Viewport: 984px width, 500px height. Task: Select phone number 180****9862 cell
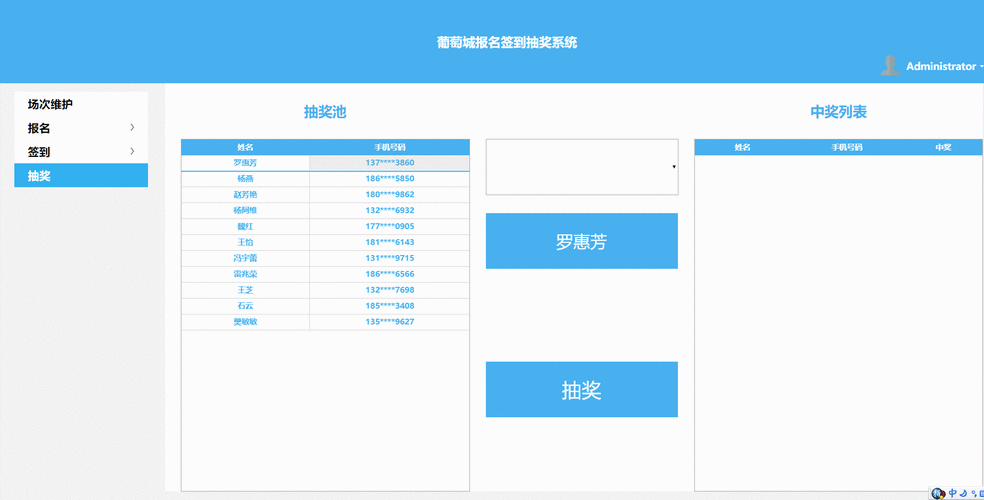[389, 195]
